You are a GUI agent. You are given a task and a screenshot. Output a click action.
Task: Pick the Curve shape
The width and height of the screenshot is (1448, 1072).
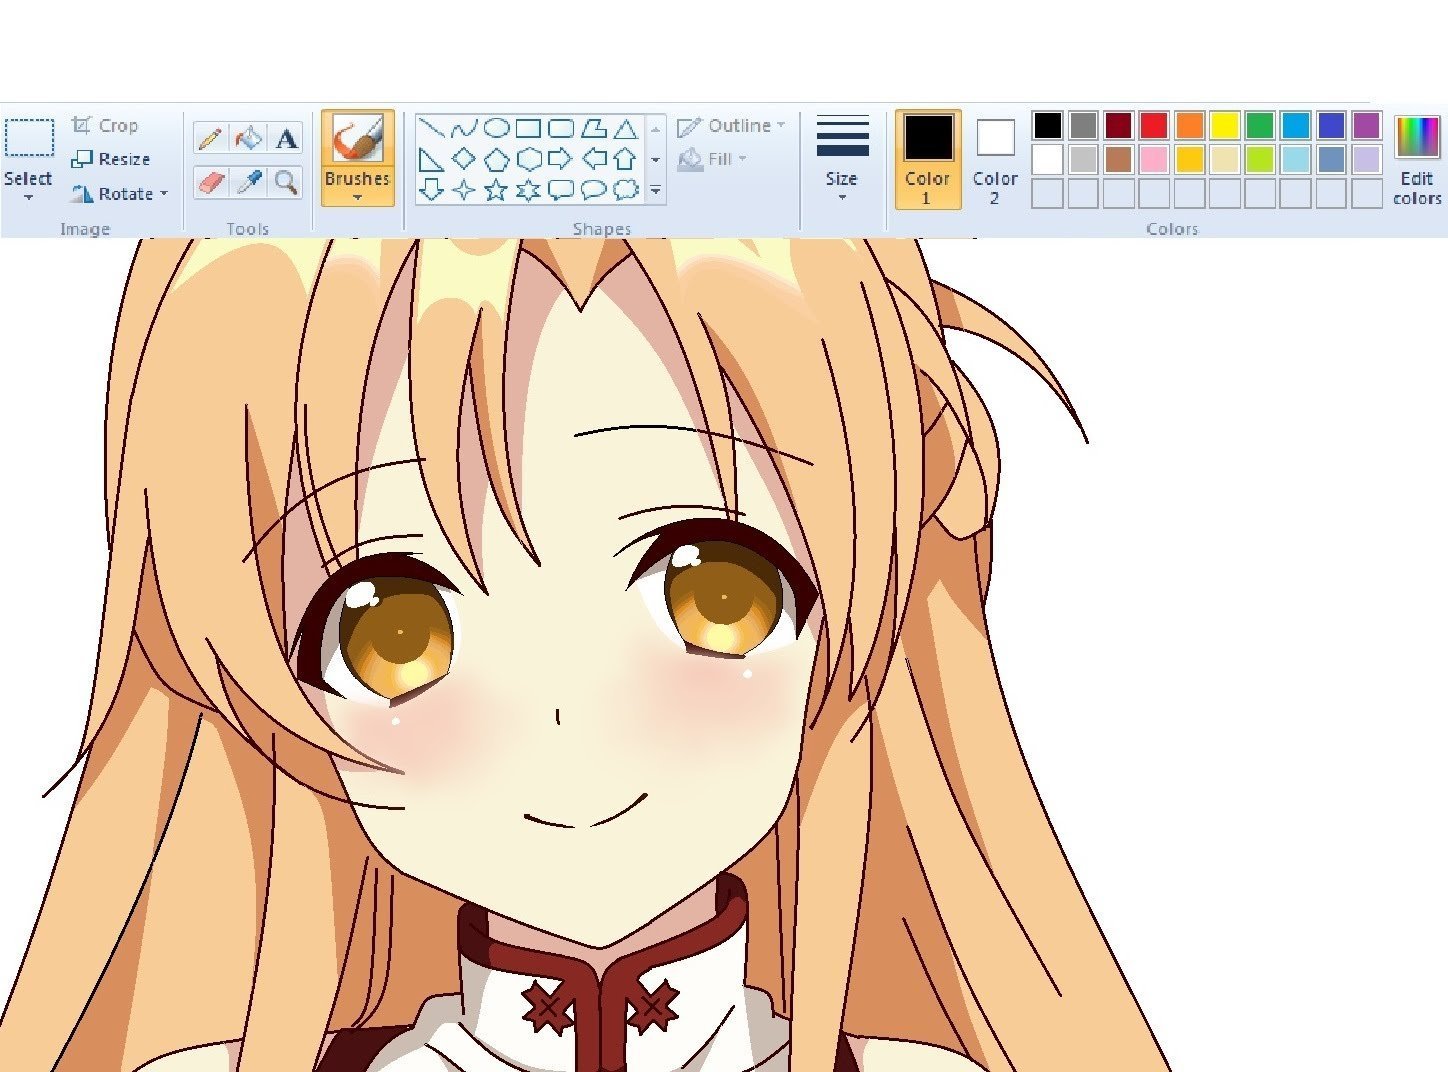463,128
